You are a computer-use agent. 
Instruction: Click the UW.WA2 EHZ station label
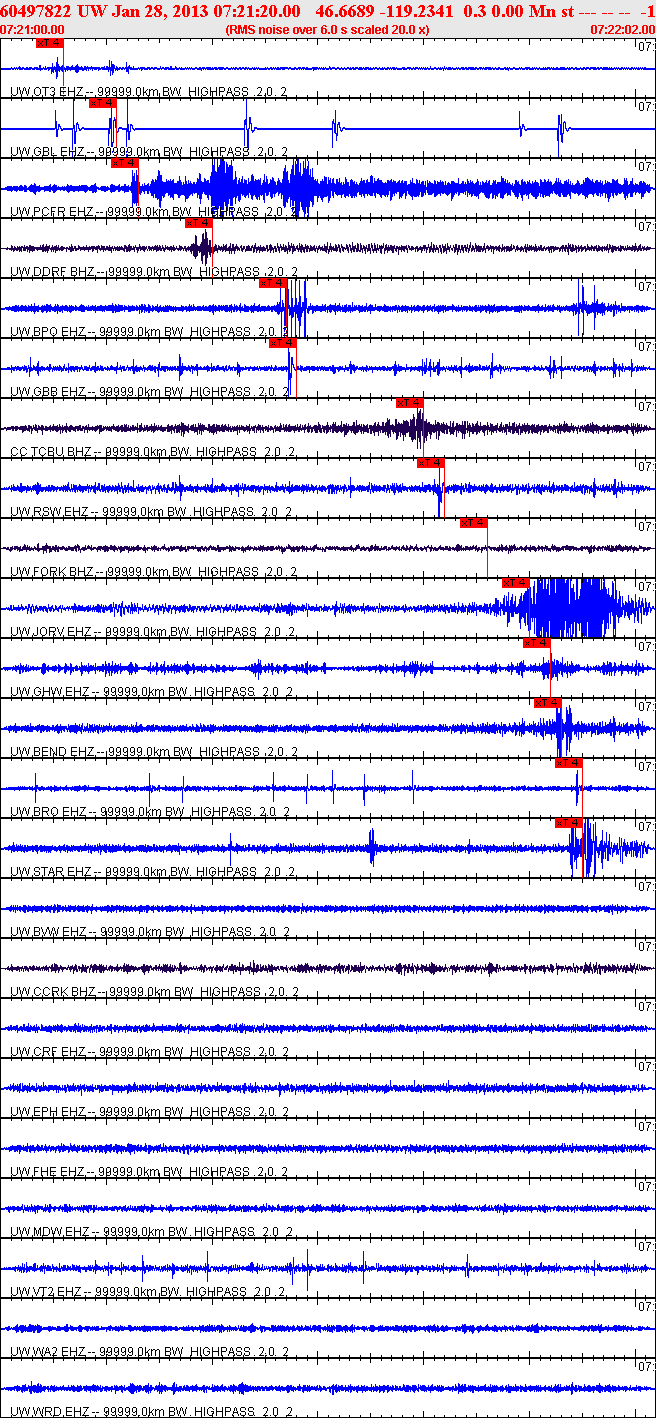[x=47, y=1352]
